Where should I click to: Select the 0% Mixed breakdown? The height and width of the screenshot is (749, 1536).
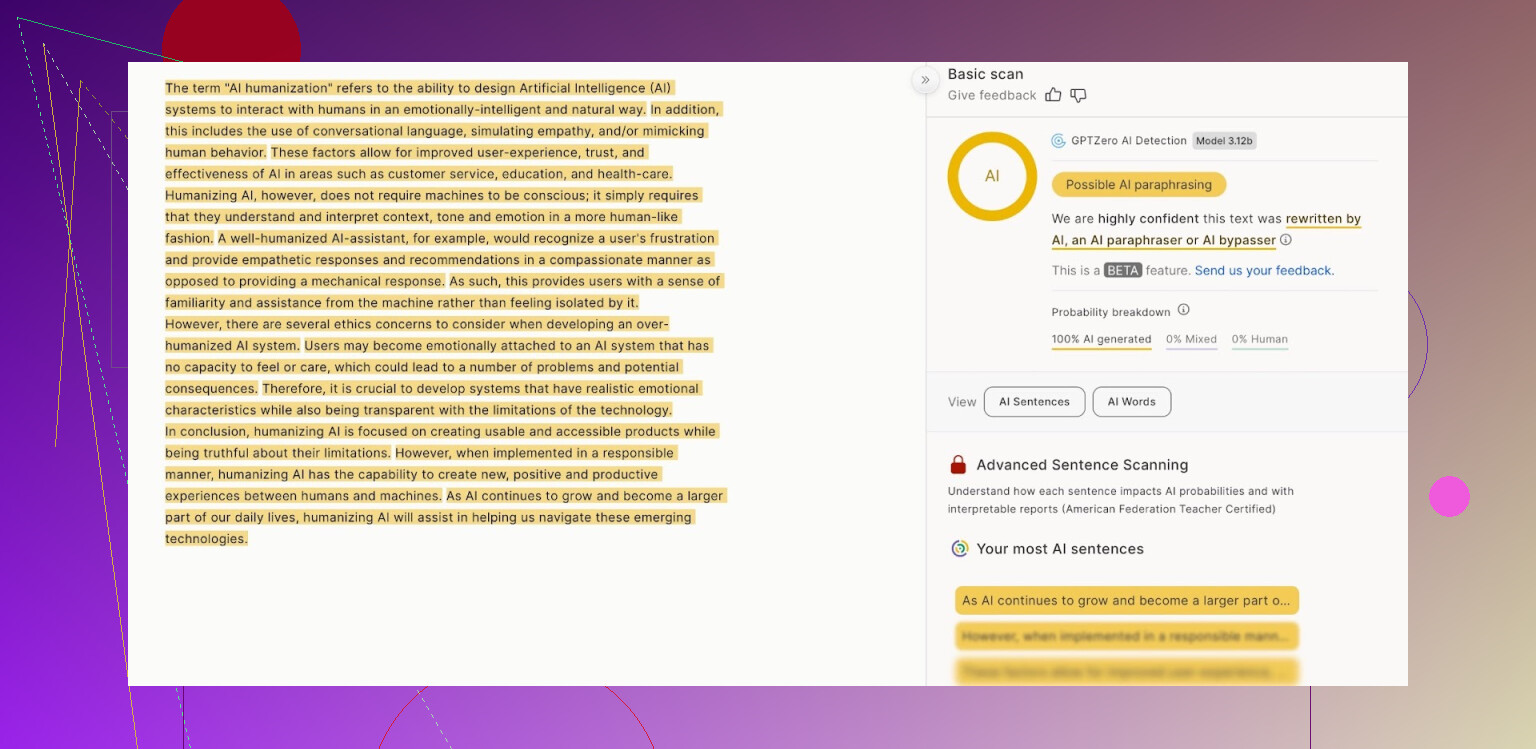(x=1191, y=340)
